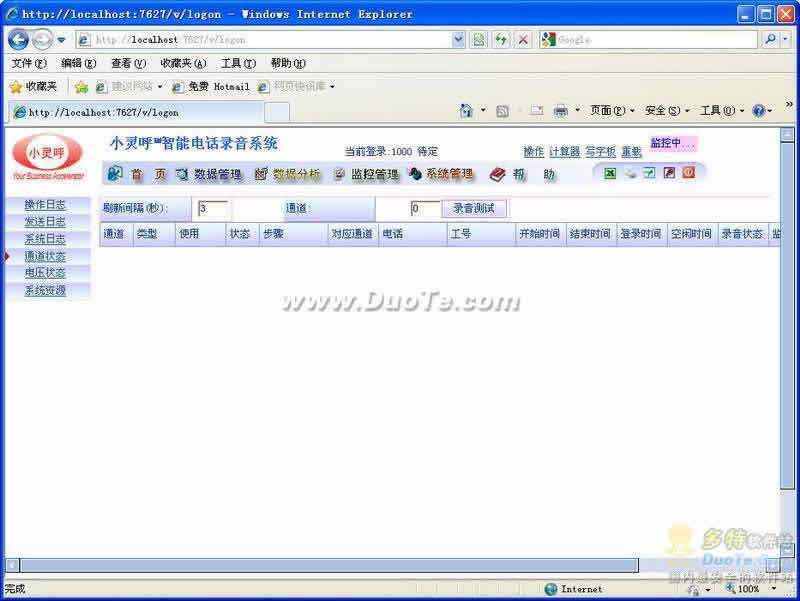Click the red Stop loading icon

(x=522, y=40)
